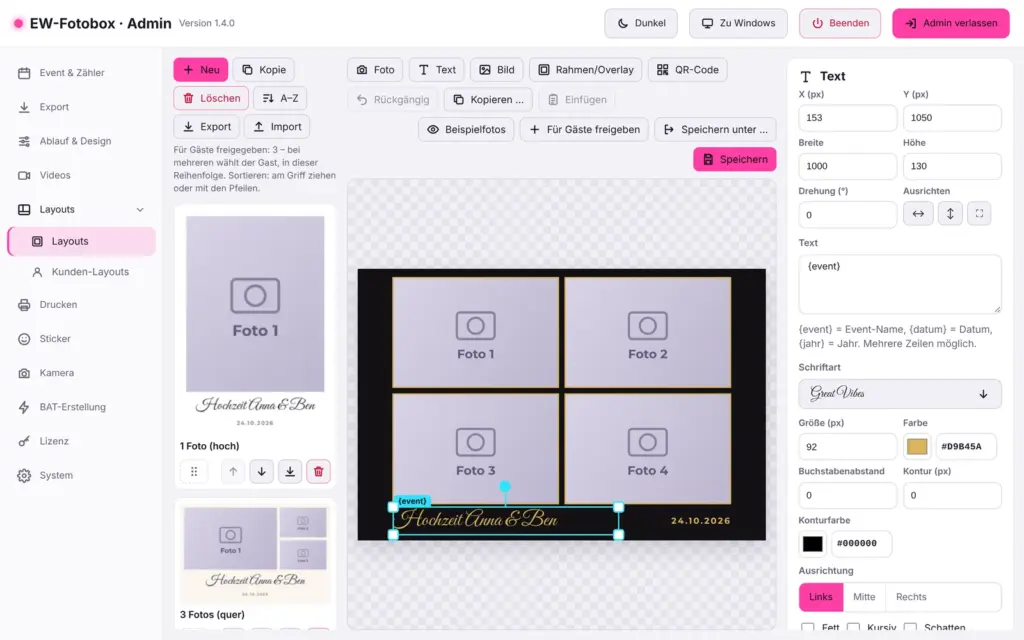Set Ausrichtung to Rechts
The height and width of the screenshot is (640, 1024).
click(x=911, y=597)
